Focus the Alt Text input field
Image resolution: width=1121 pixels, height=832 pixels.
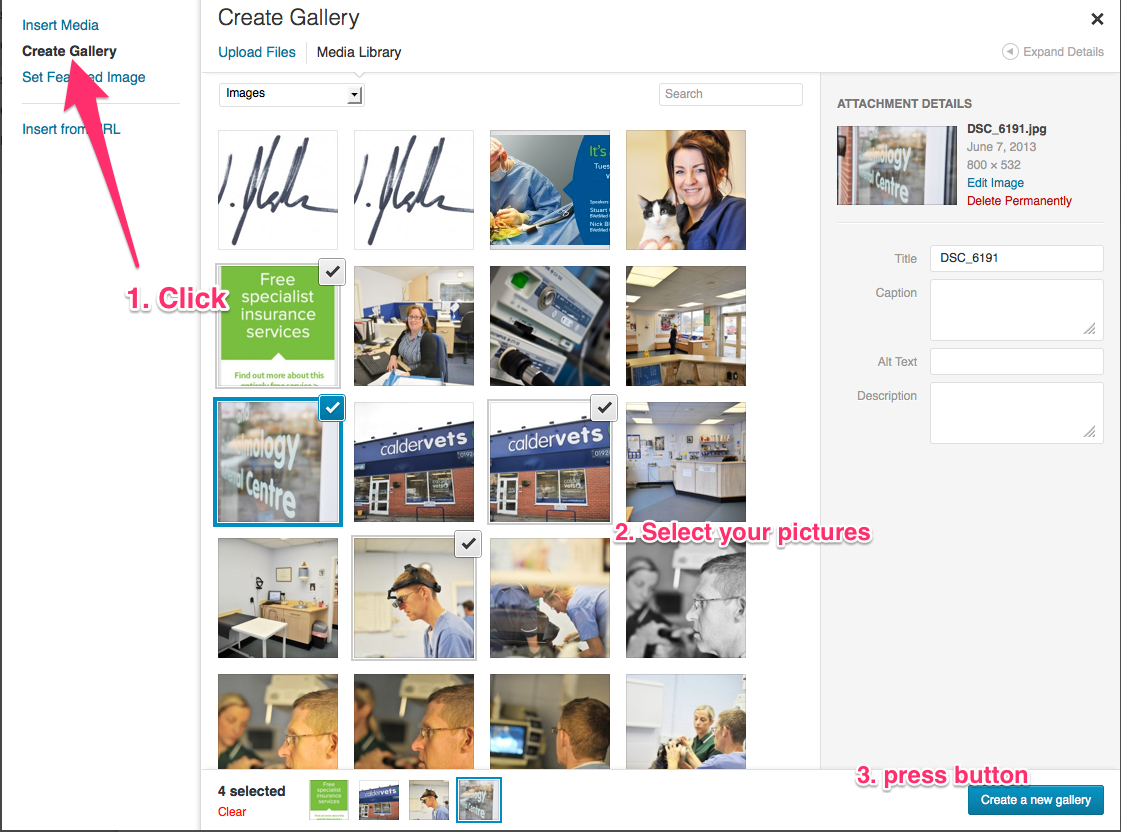pos(1016,362)
